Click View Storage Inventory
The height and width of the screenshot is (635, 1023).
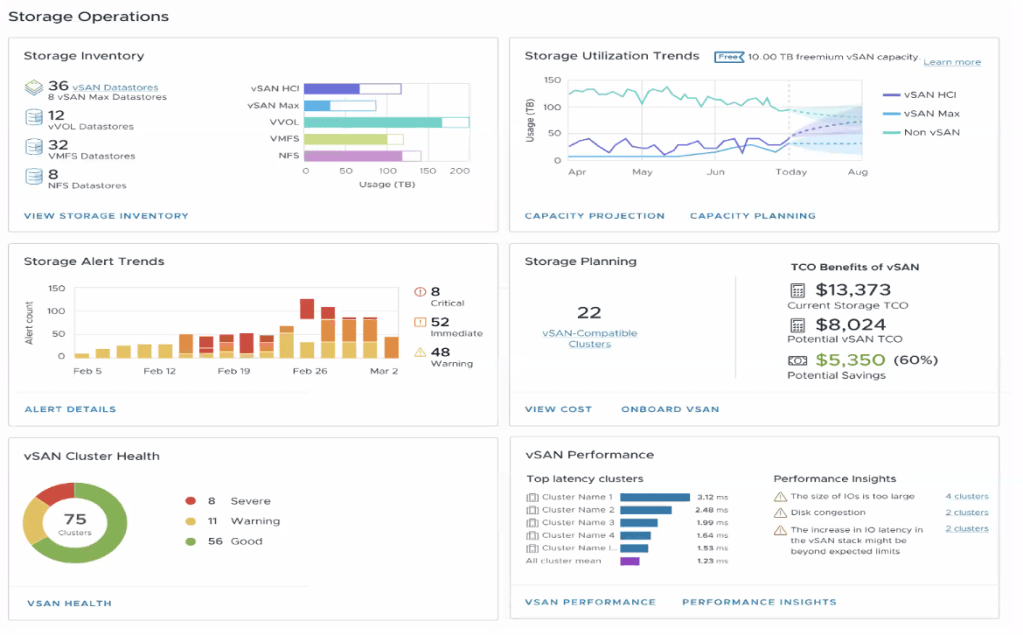click(105, 216)
